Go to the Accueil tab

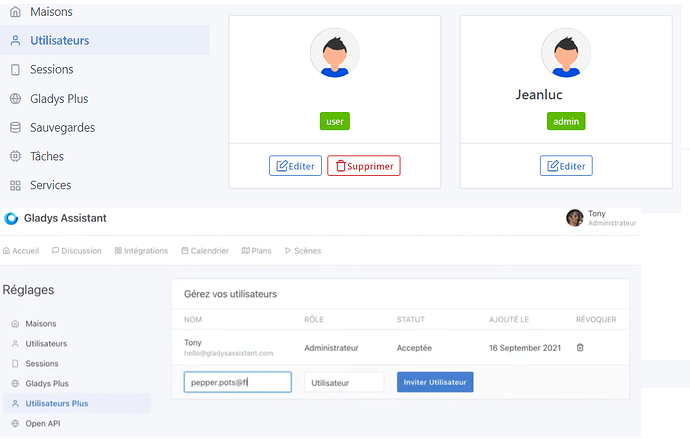tap(21, 251)
